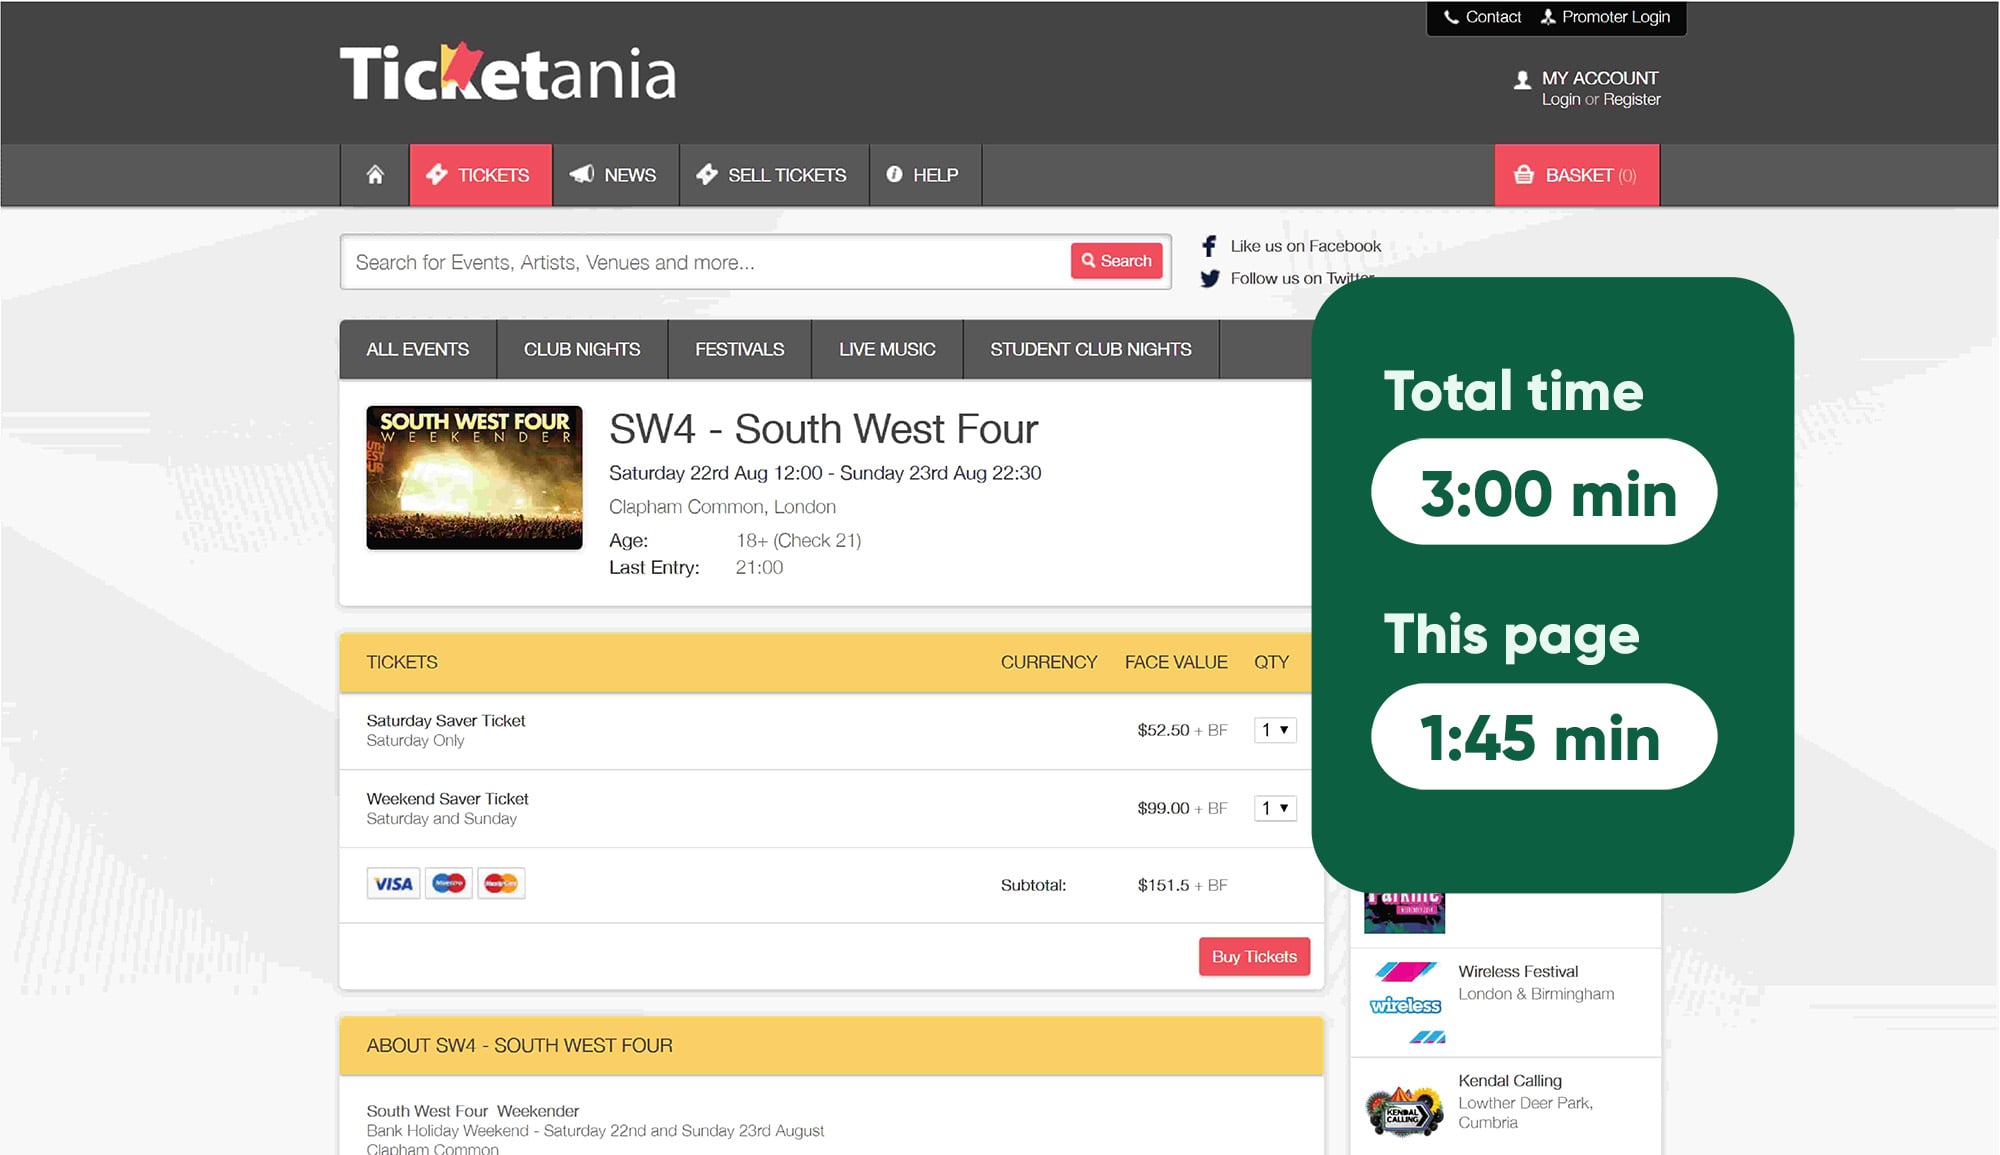Image resolution: width=2000 pixels, height=1155 pixels.
Task: Click the Register link
Action: [1632, 99]
